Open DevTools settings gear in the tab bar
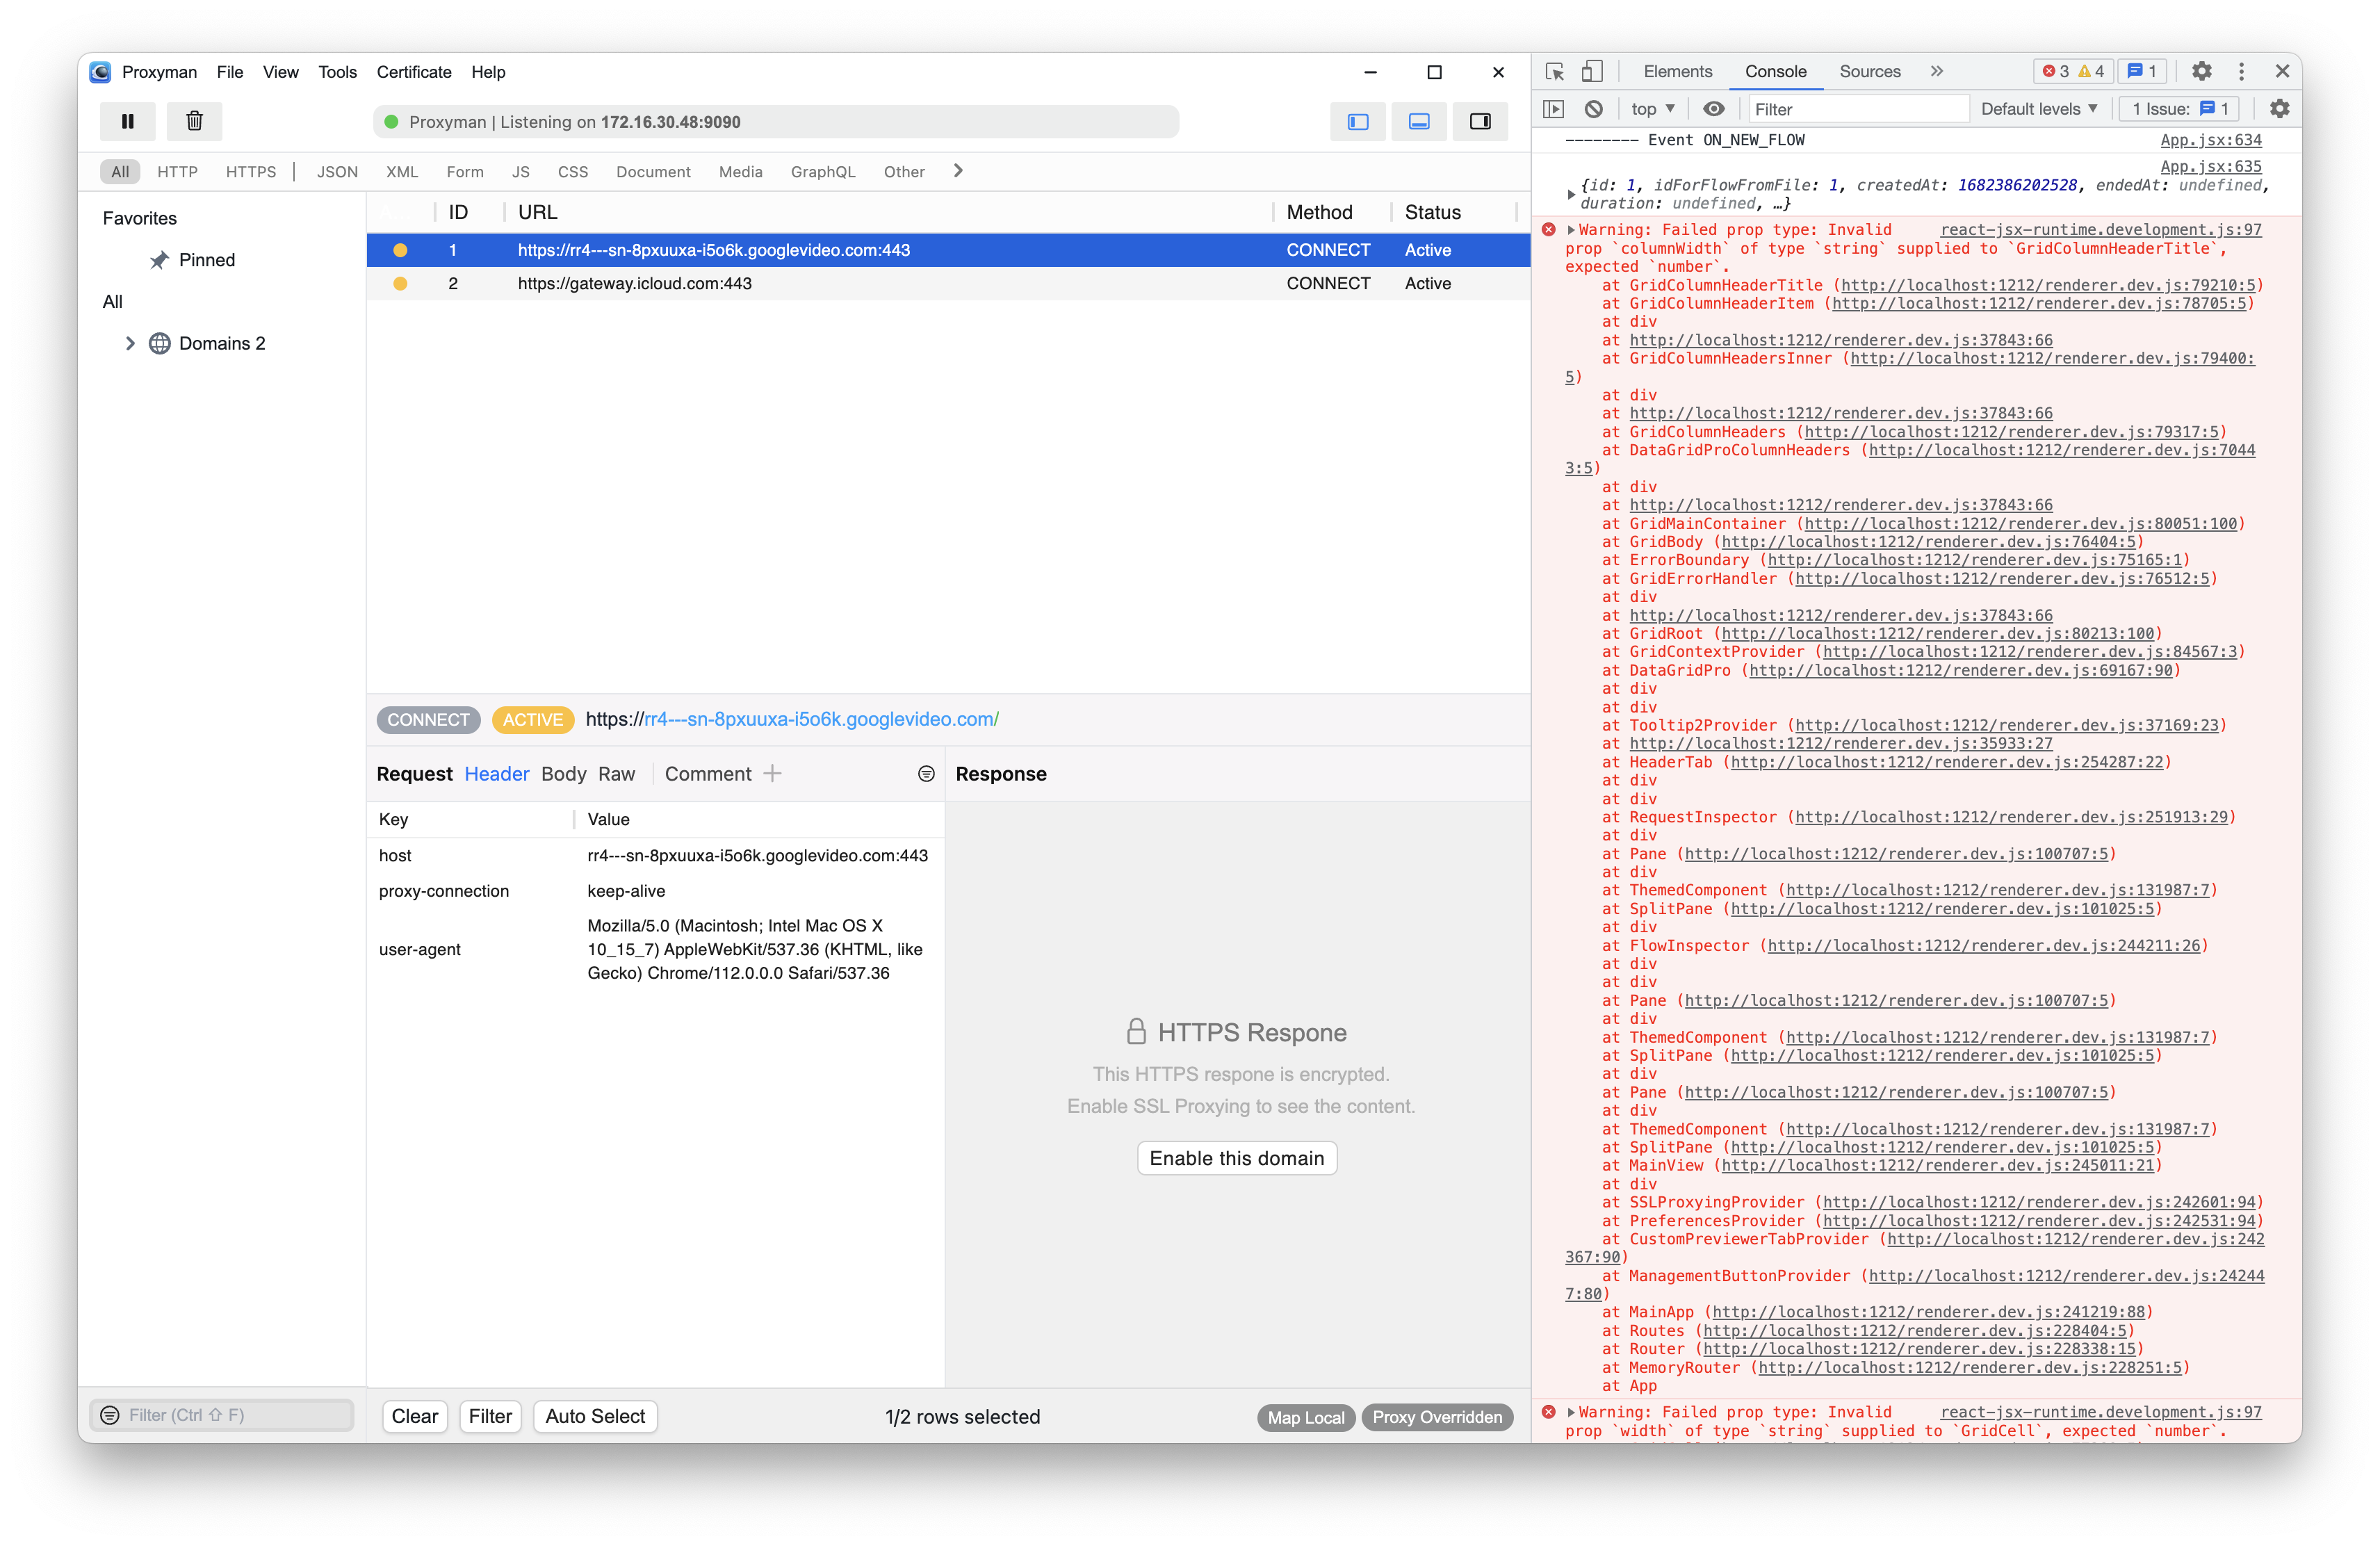 coord(2201,71)
